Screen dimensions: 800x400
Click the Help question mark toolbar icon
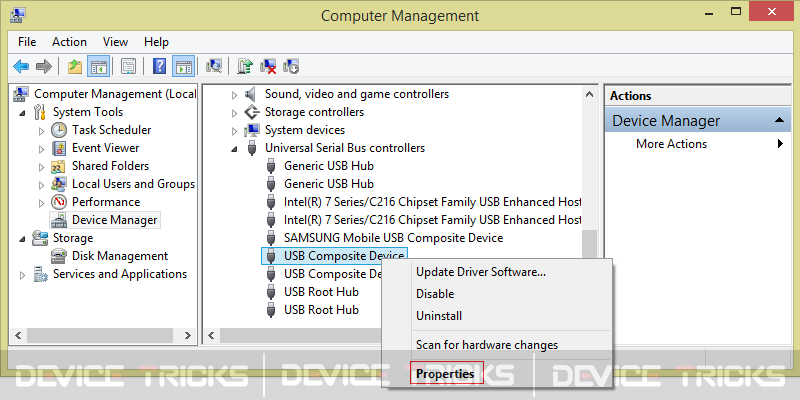(x=160, y=66)
